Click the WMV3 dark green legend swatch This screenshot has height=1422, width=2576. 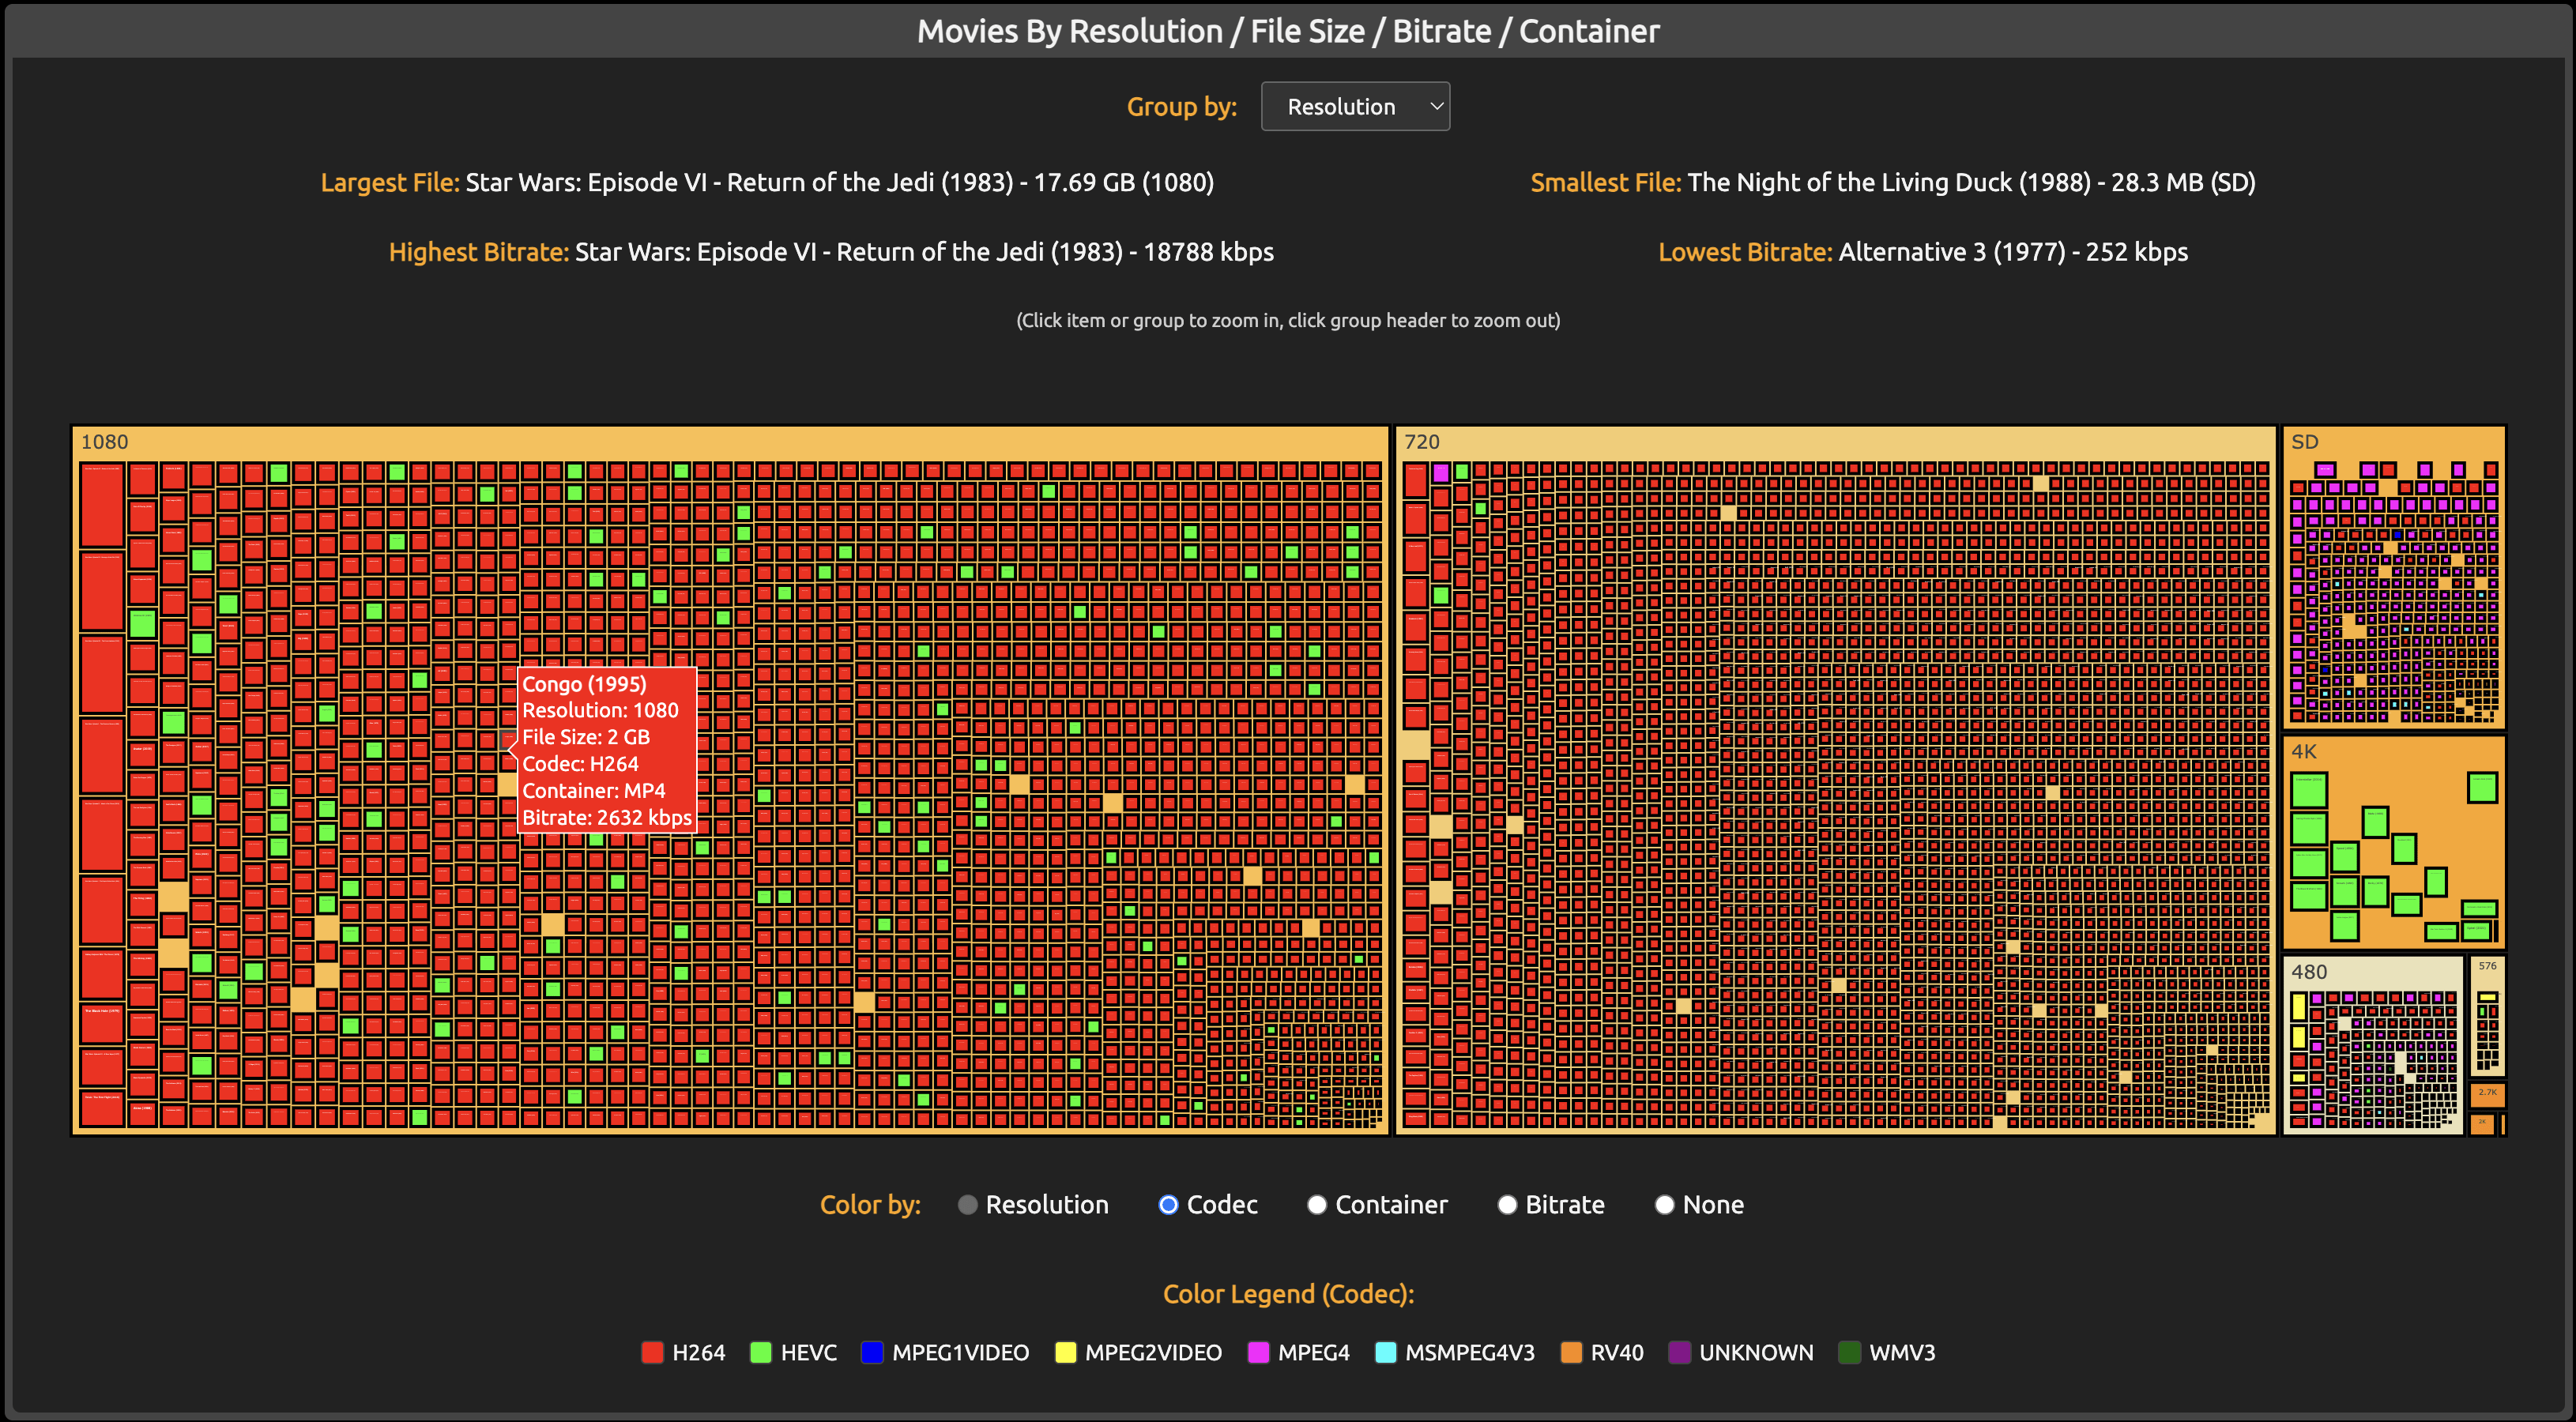1850,1353
